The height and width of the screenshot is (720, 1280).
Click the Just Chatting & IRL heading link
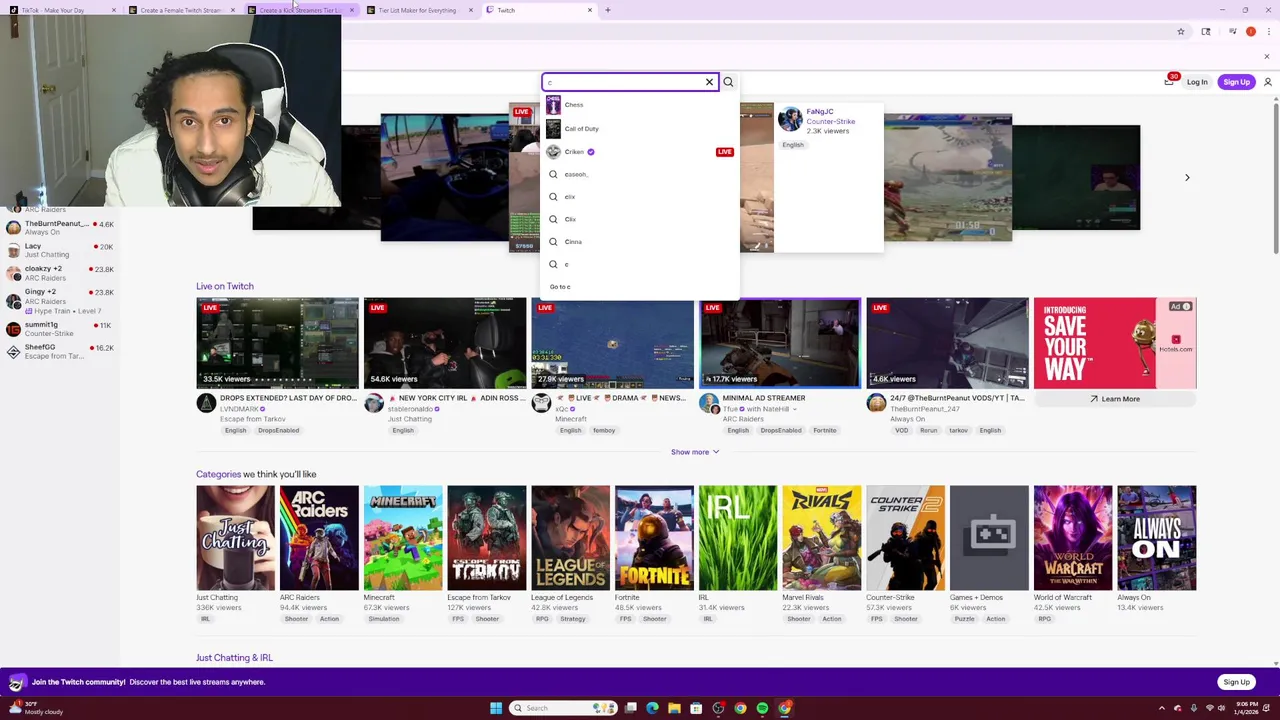point(234,658)
